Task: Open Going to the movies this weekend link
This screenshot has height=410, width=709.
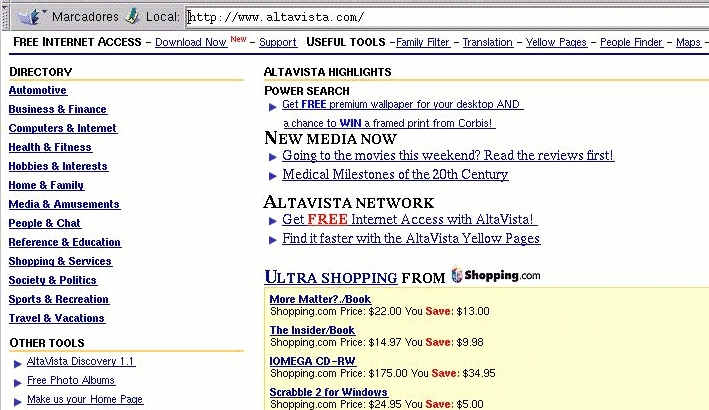Action: 448,156
